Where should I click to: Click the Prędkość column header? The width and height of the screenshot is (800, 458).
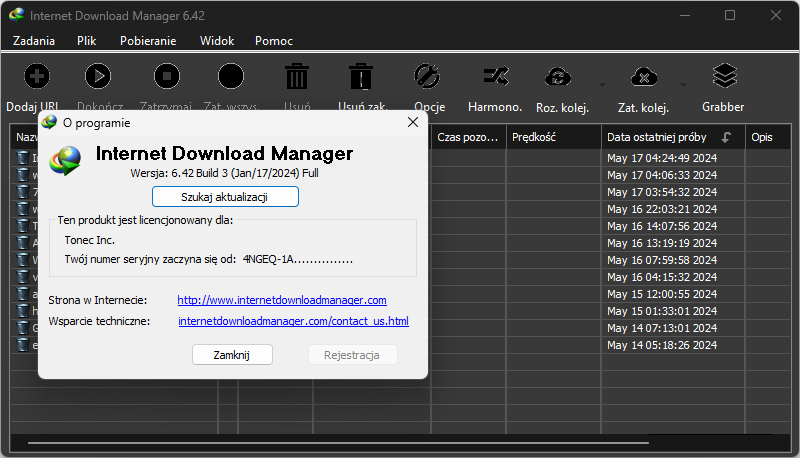[x=554, y=137]
